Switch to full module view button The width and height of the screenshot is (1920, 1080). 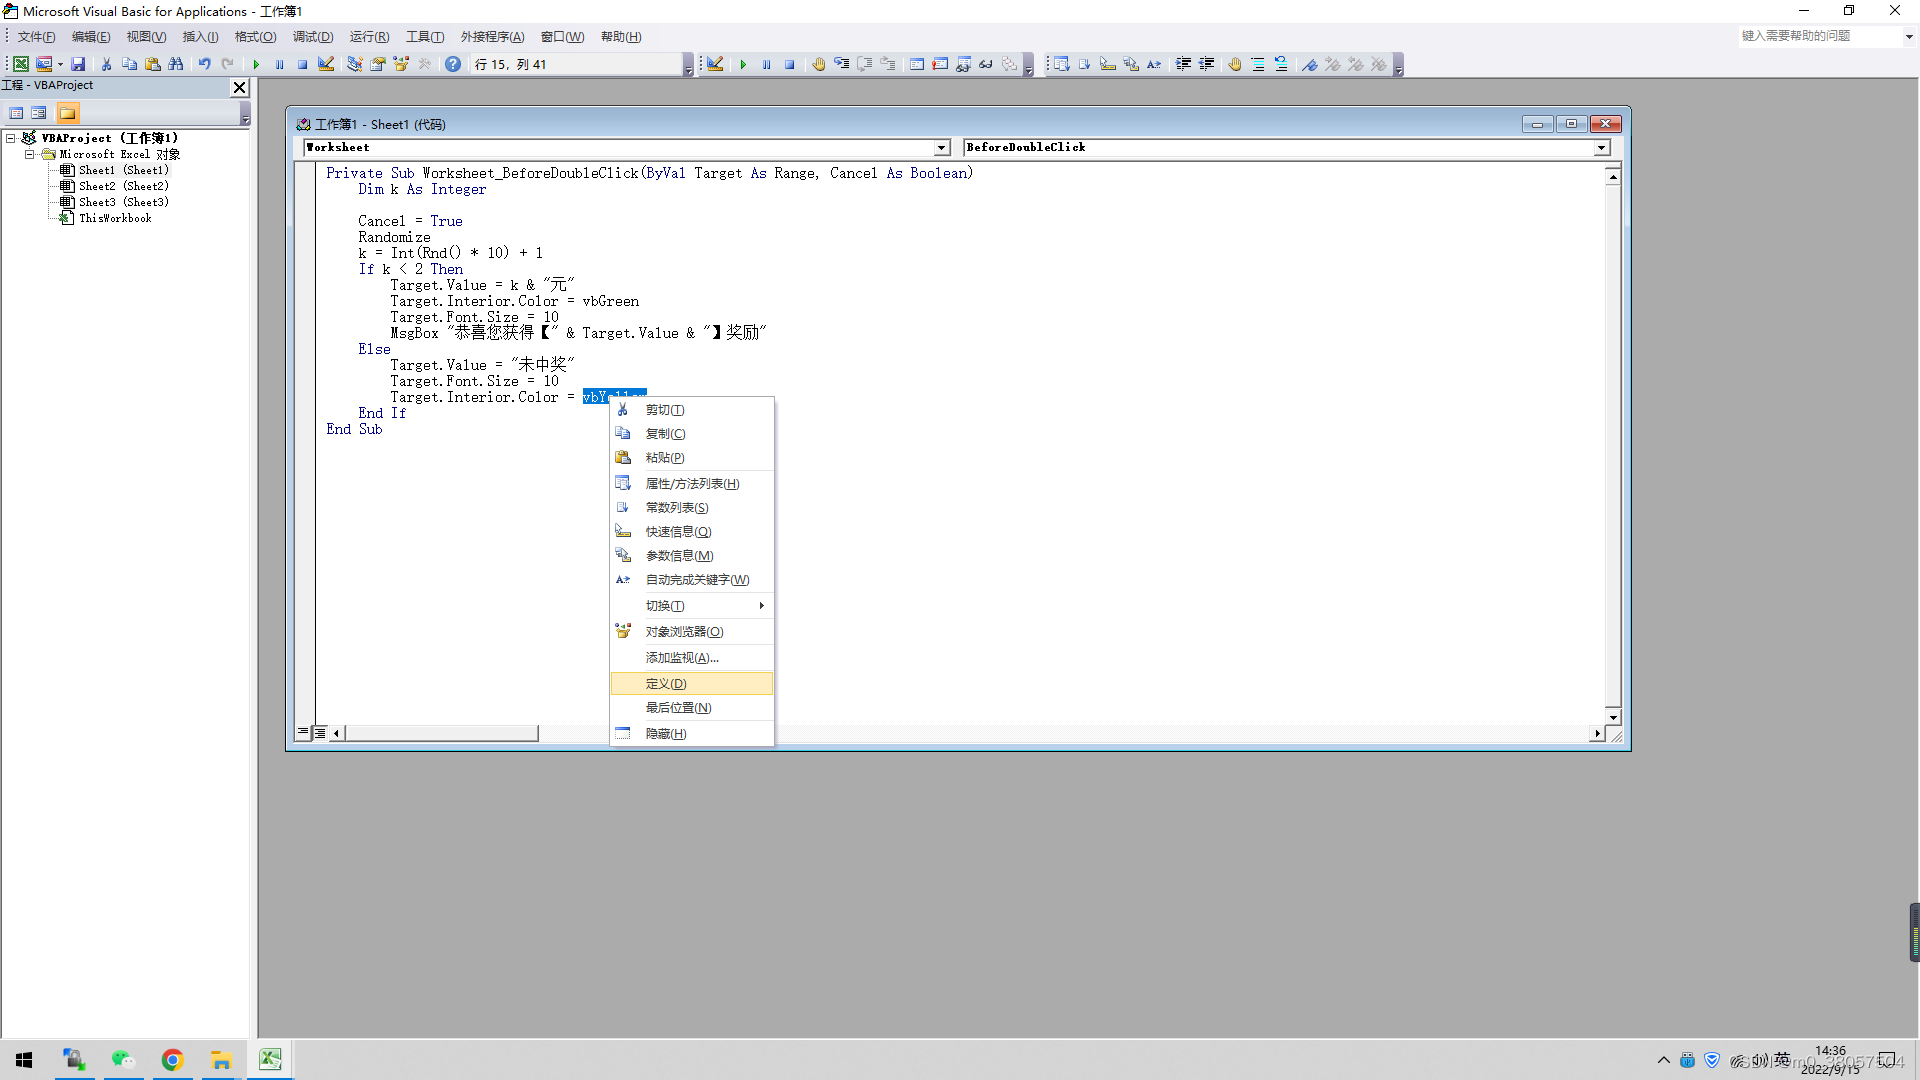tap(320, 733)
